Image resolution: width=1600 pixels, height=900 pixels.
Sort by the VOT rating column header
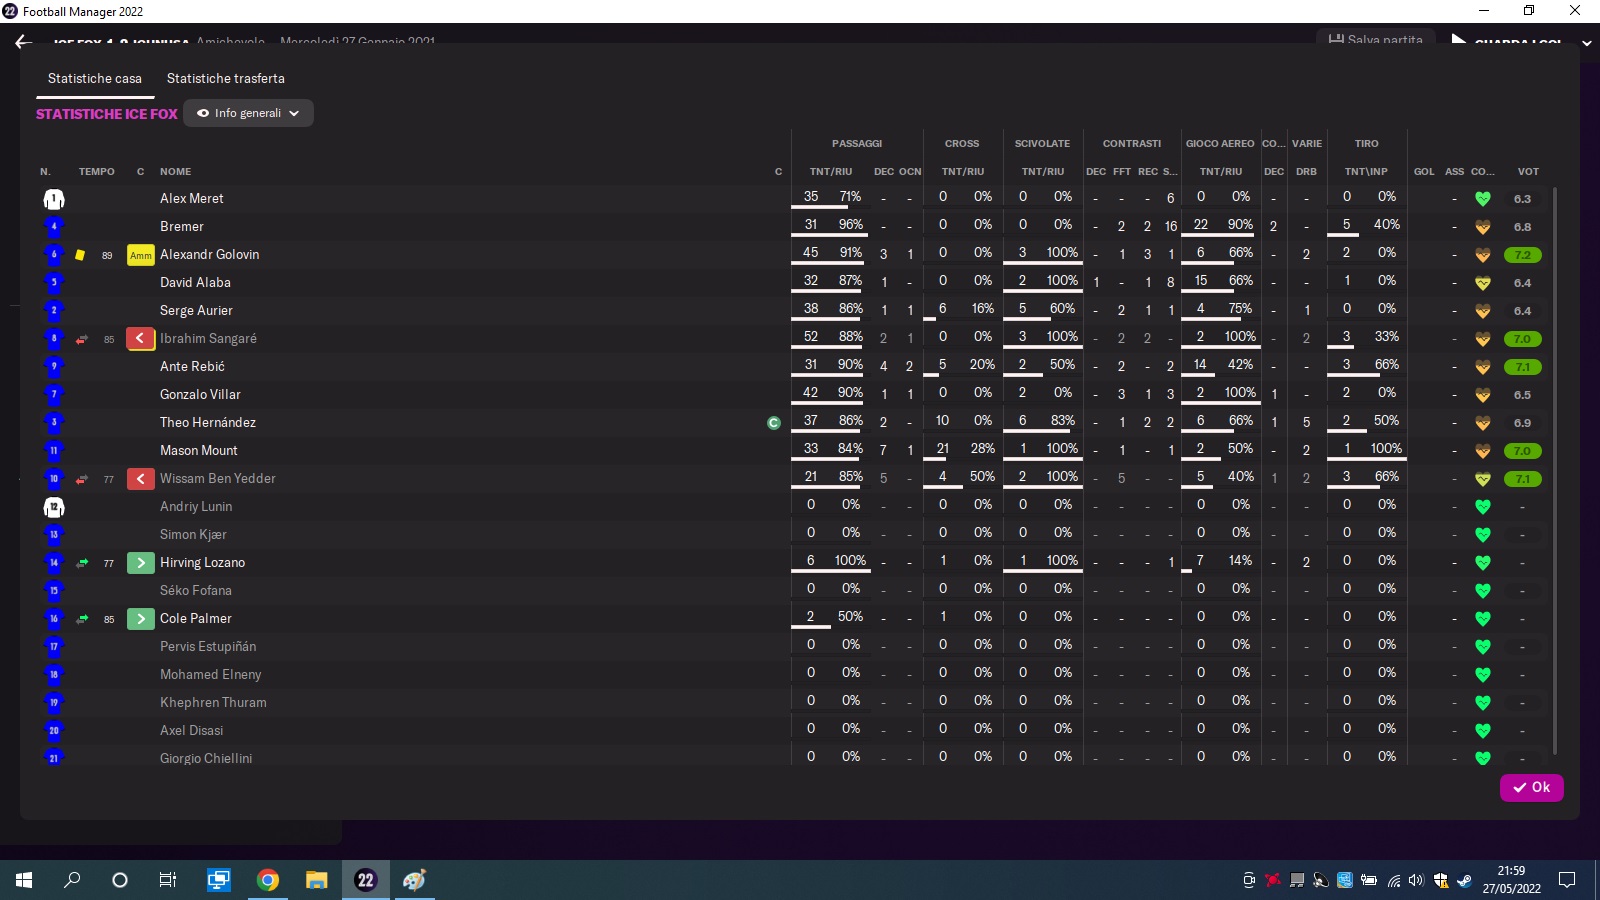[1528, 172]
